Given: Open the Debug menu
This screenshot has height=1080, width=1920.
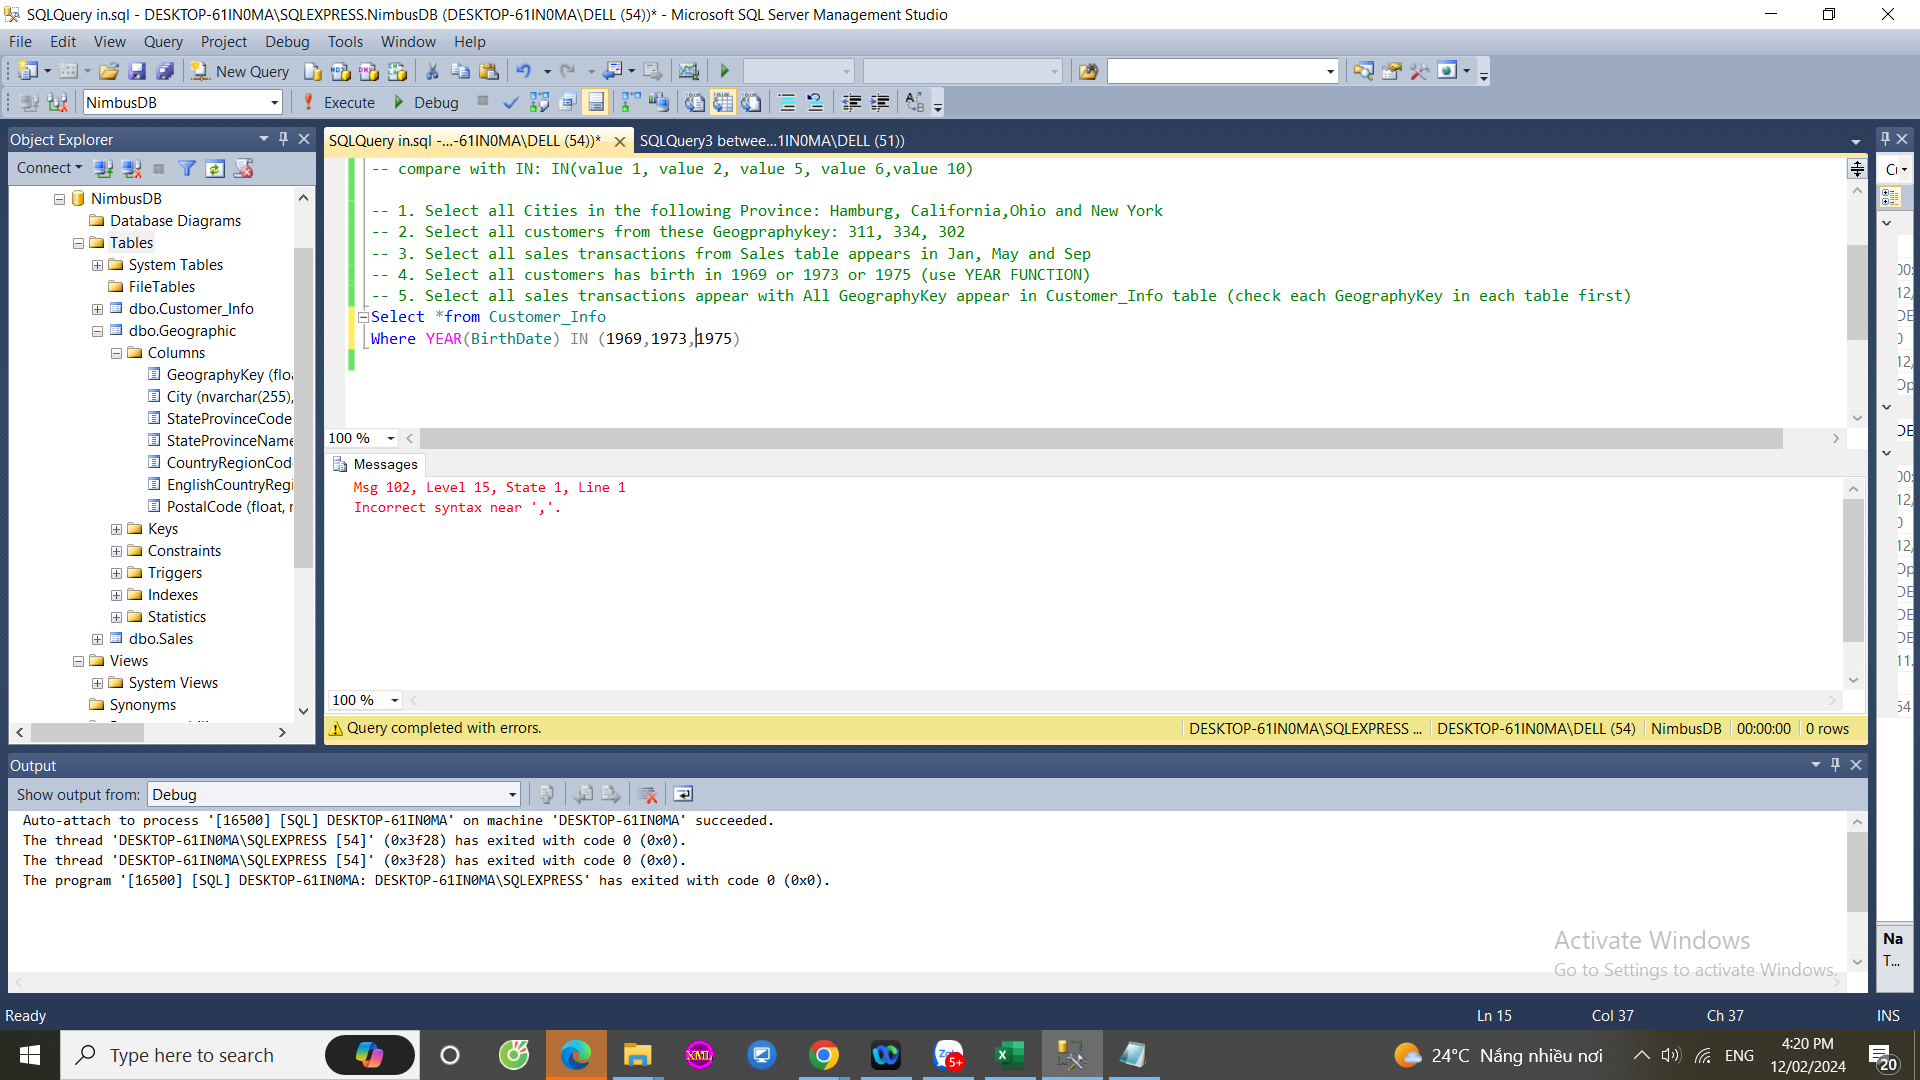Looking at the screenshot, I should click(x=287, y=41).
